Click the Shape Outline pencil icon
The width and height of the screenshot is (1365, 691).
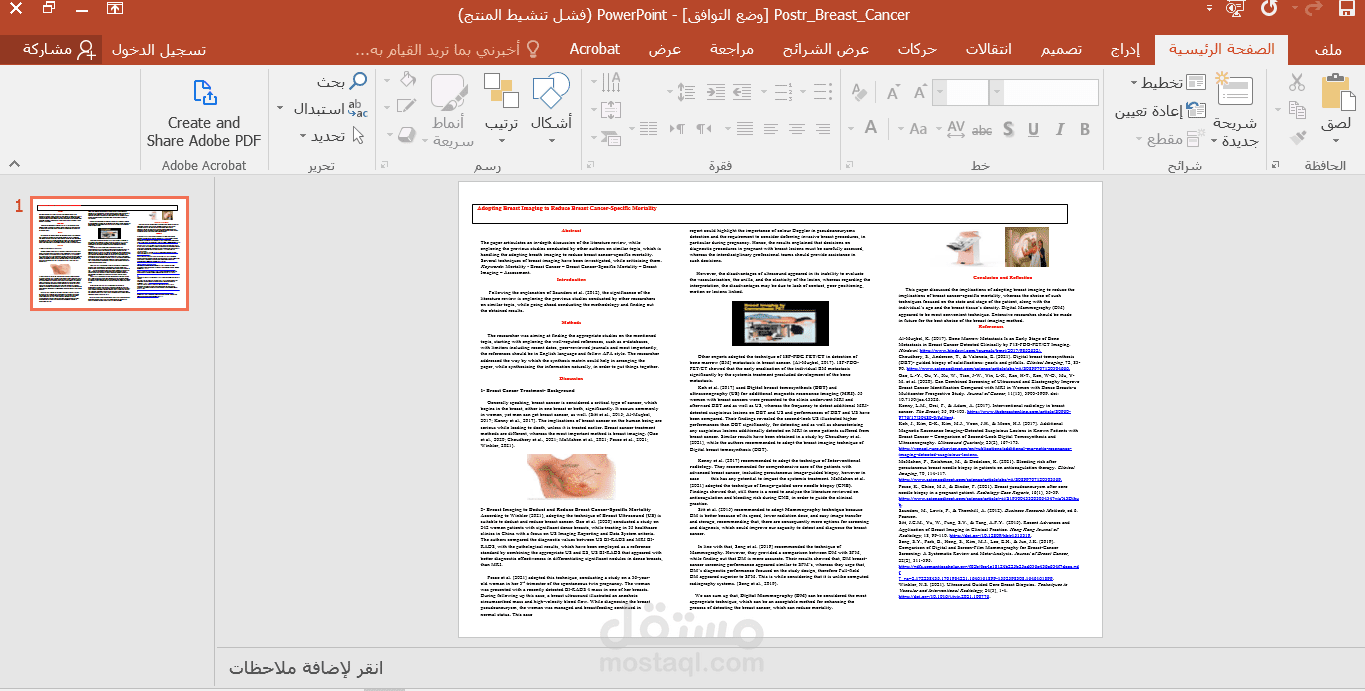[x=406, y=106]
